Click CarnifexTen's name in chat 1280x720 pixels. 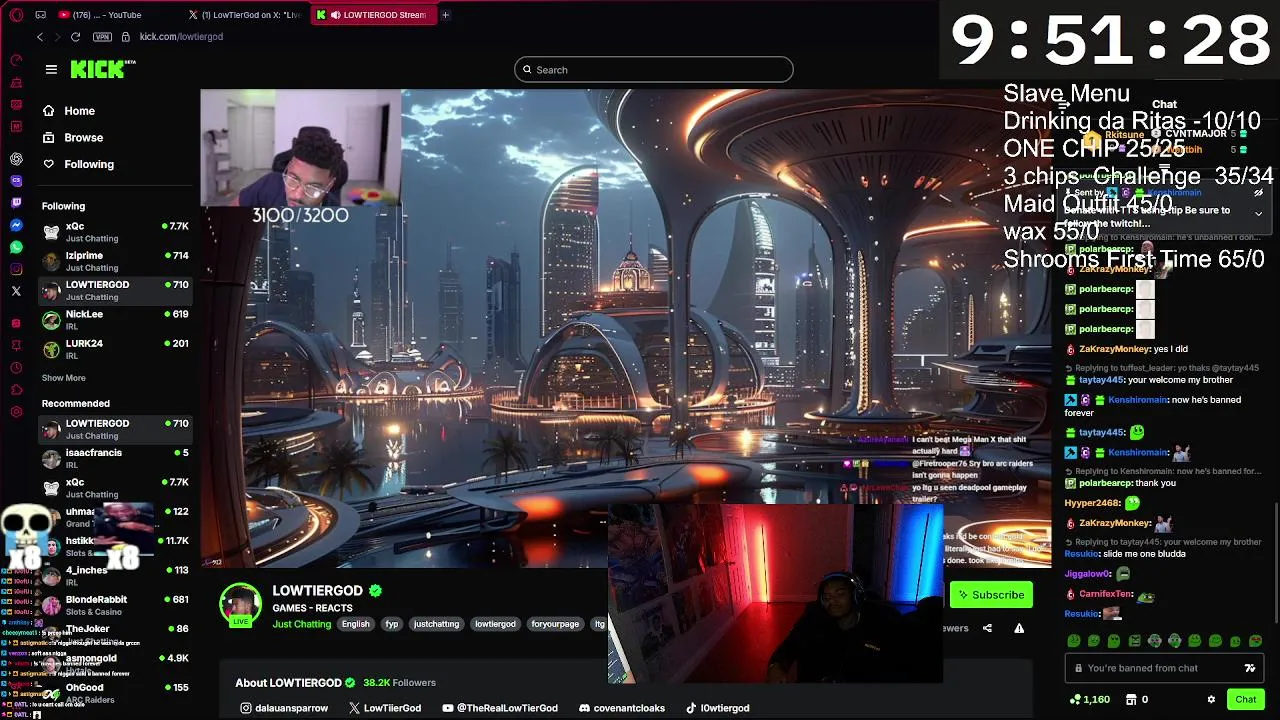click(1106, 594)
